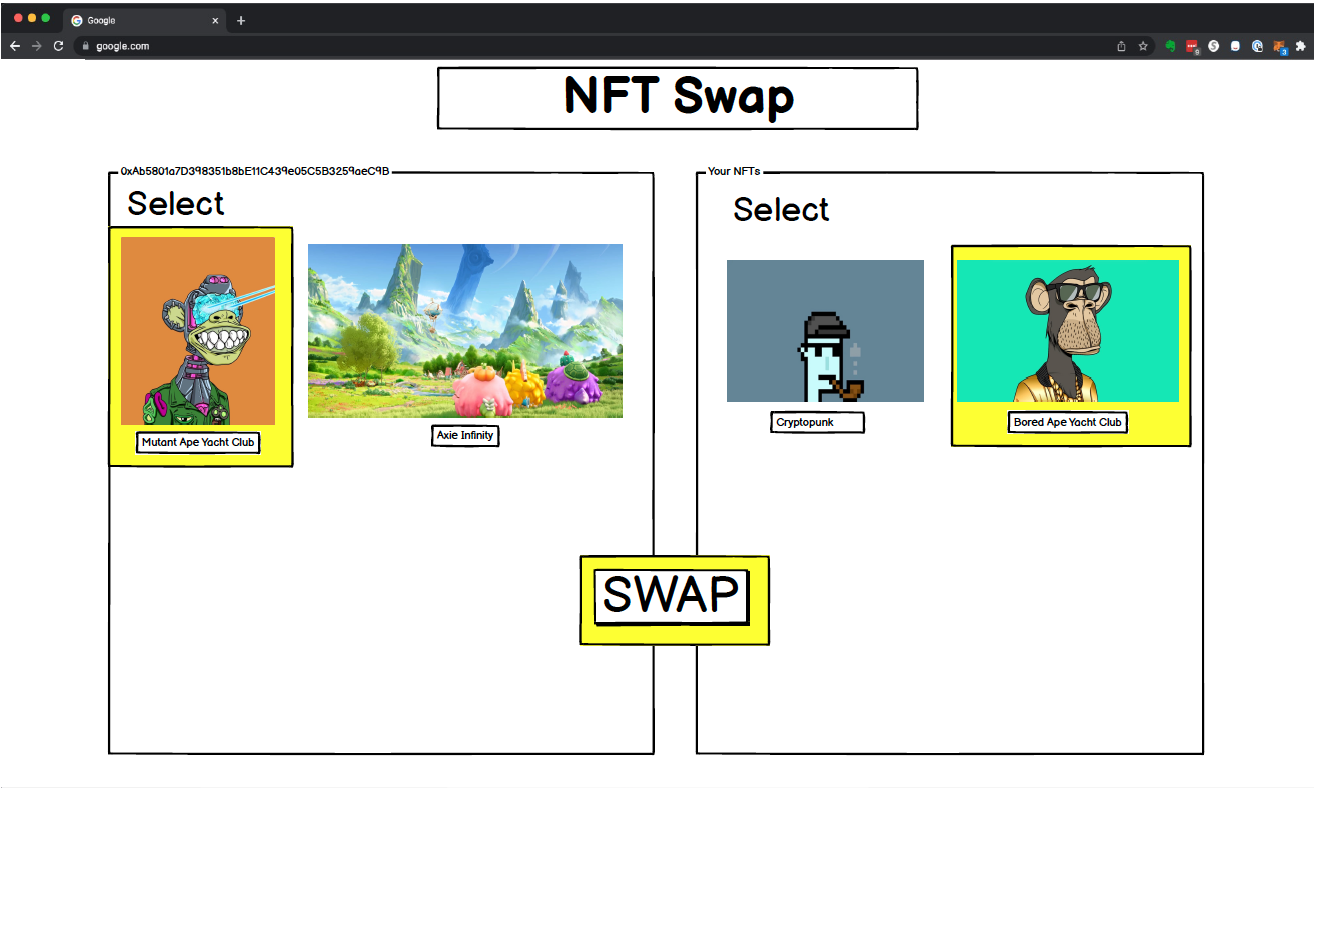Image resolution: width=1318 pixels, height=925 pixels.
Task: Click the Axie Infinity label
Action: coord(465,435)
